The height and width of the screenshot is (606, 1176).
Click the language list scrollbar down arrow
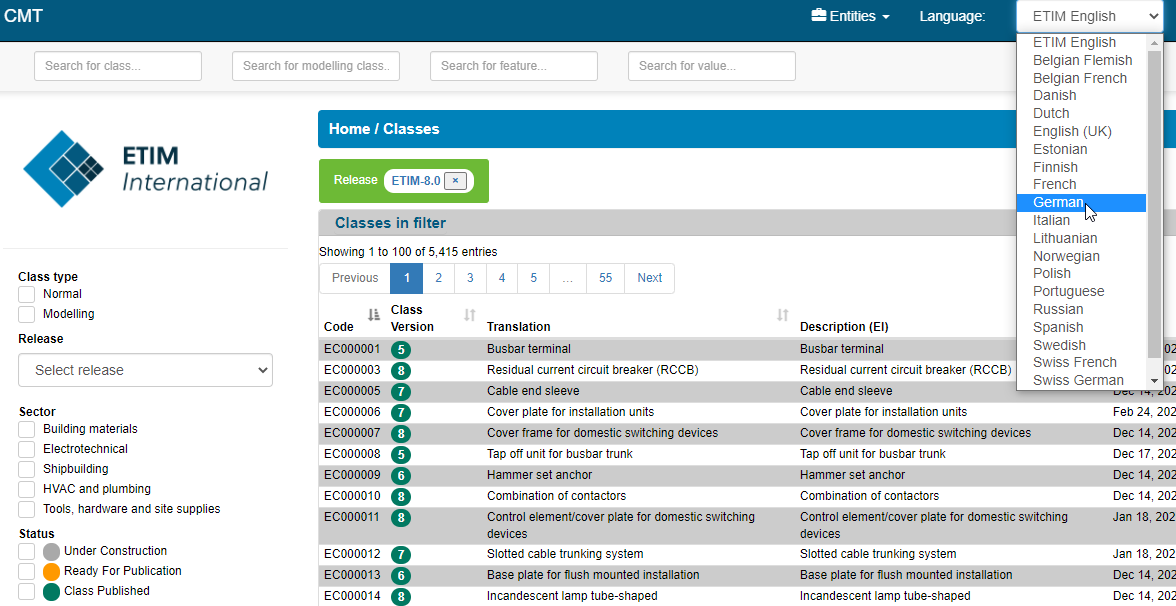[x=1155, y=382]
